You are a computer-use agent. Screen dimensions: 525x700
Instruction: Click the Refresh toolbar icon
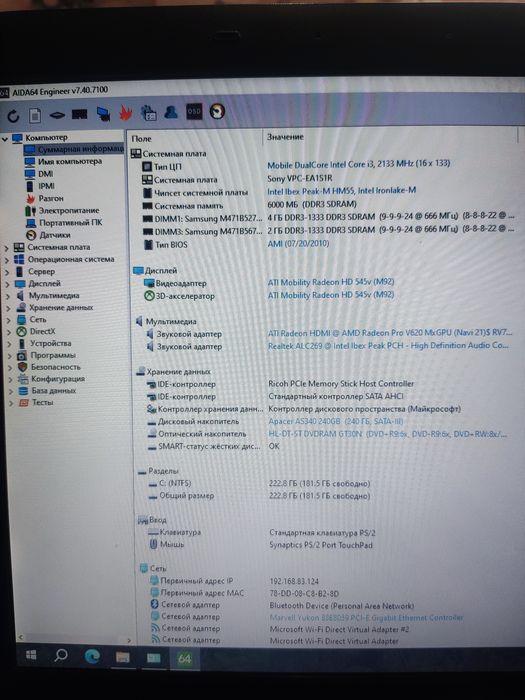point(13,117)
